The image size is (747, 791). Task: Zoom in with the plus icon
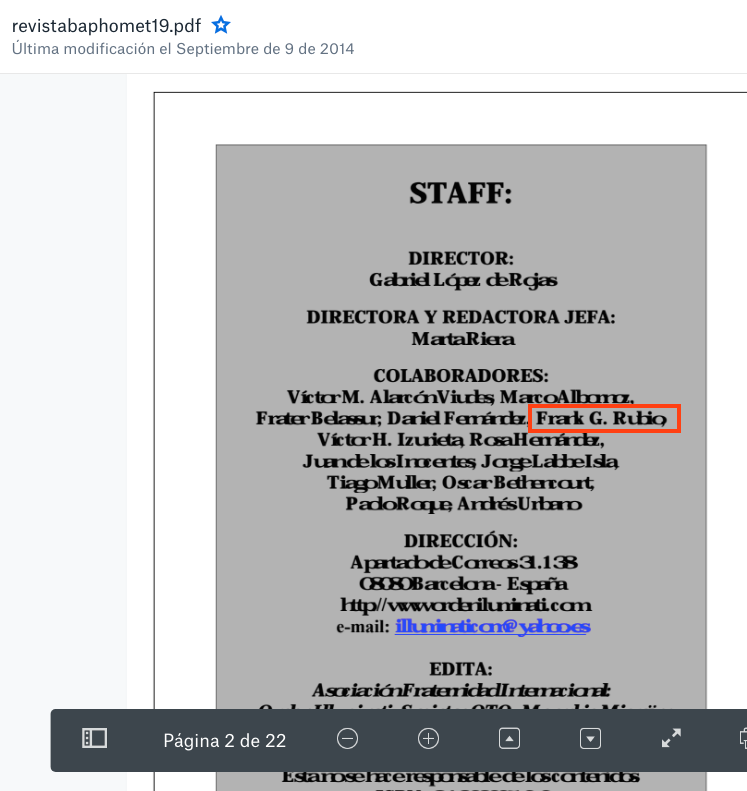click(x=428, y=739)
